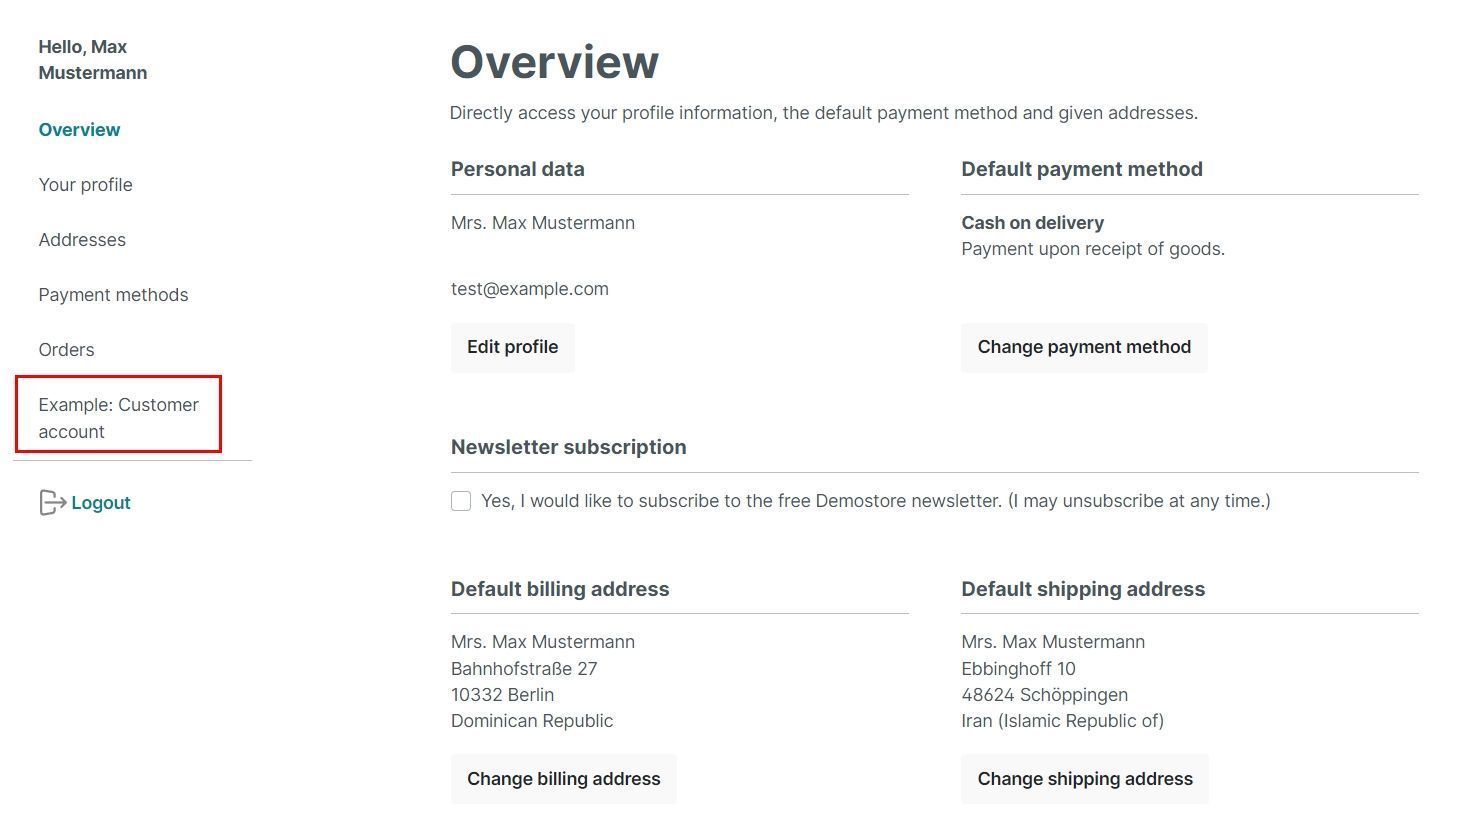Click the Edit profile button
The height and width of the screenshot is (829, 1465).
(x=512, y=347)
